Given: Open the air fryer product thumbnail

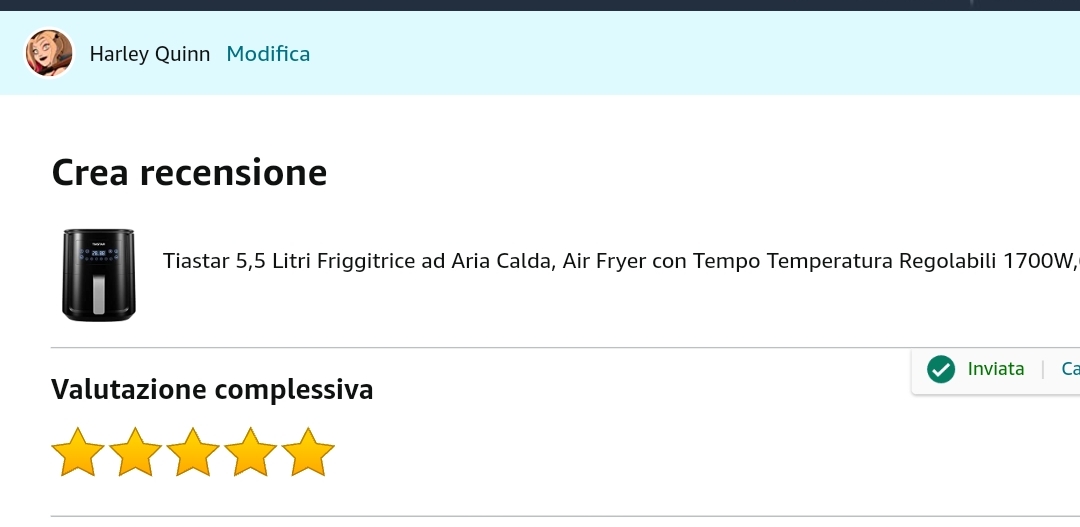Looking at the screenshot, I should [98, 274].
